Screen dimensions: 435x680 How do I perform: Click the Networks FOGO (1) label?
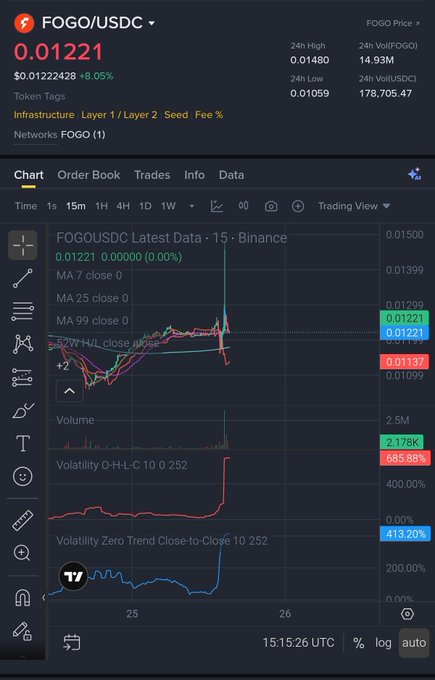click(x=59, y=134)
